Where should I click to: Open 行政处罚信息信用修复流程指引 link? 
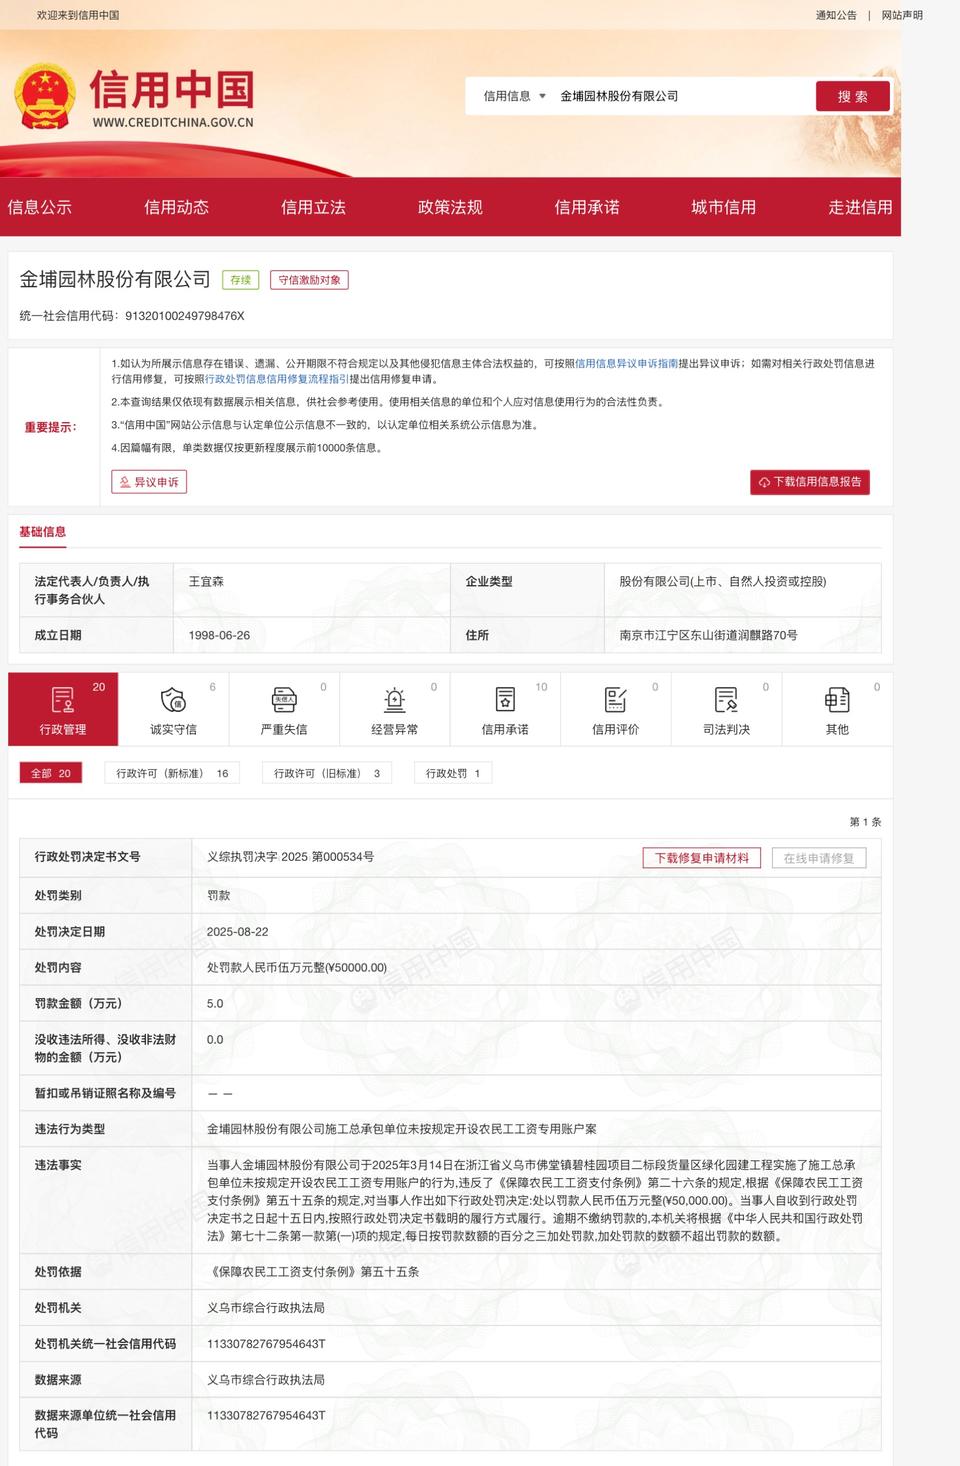277,379
